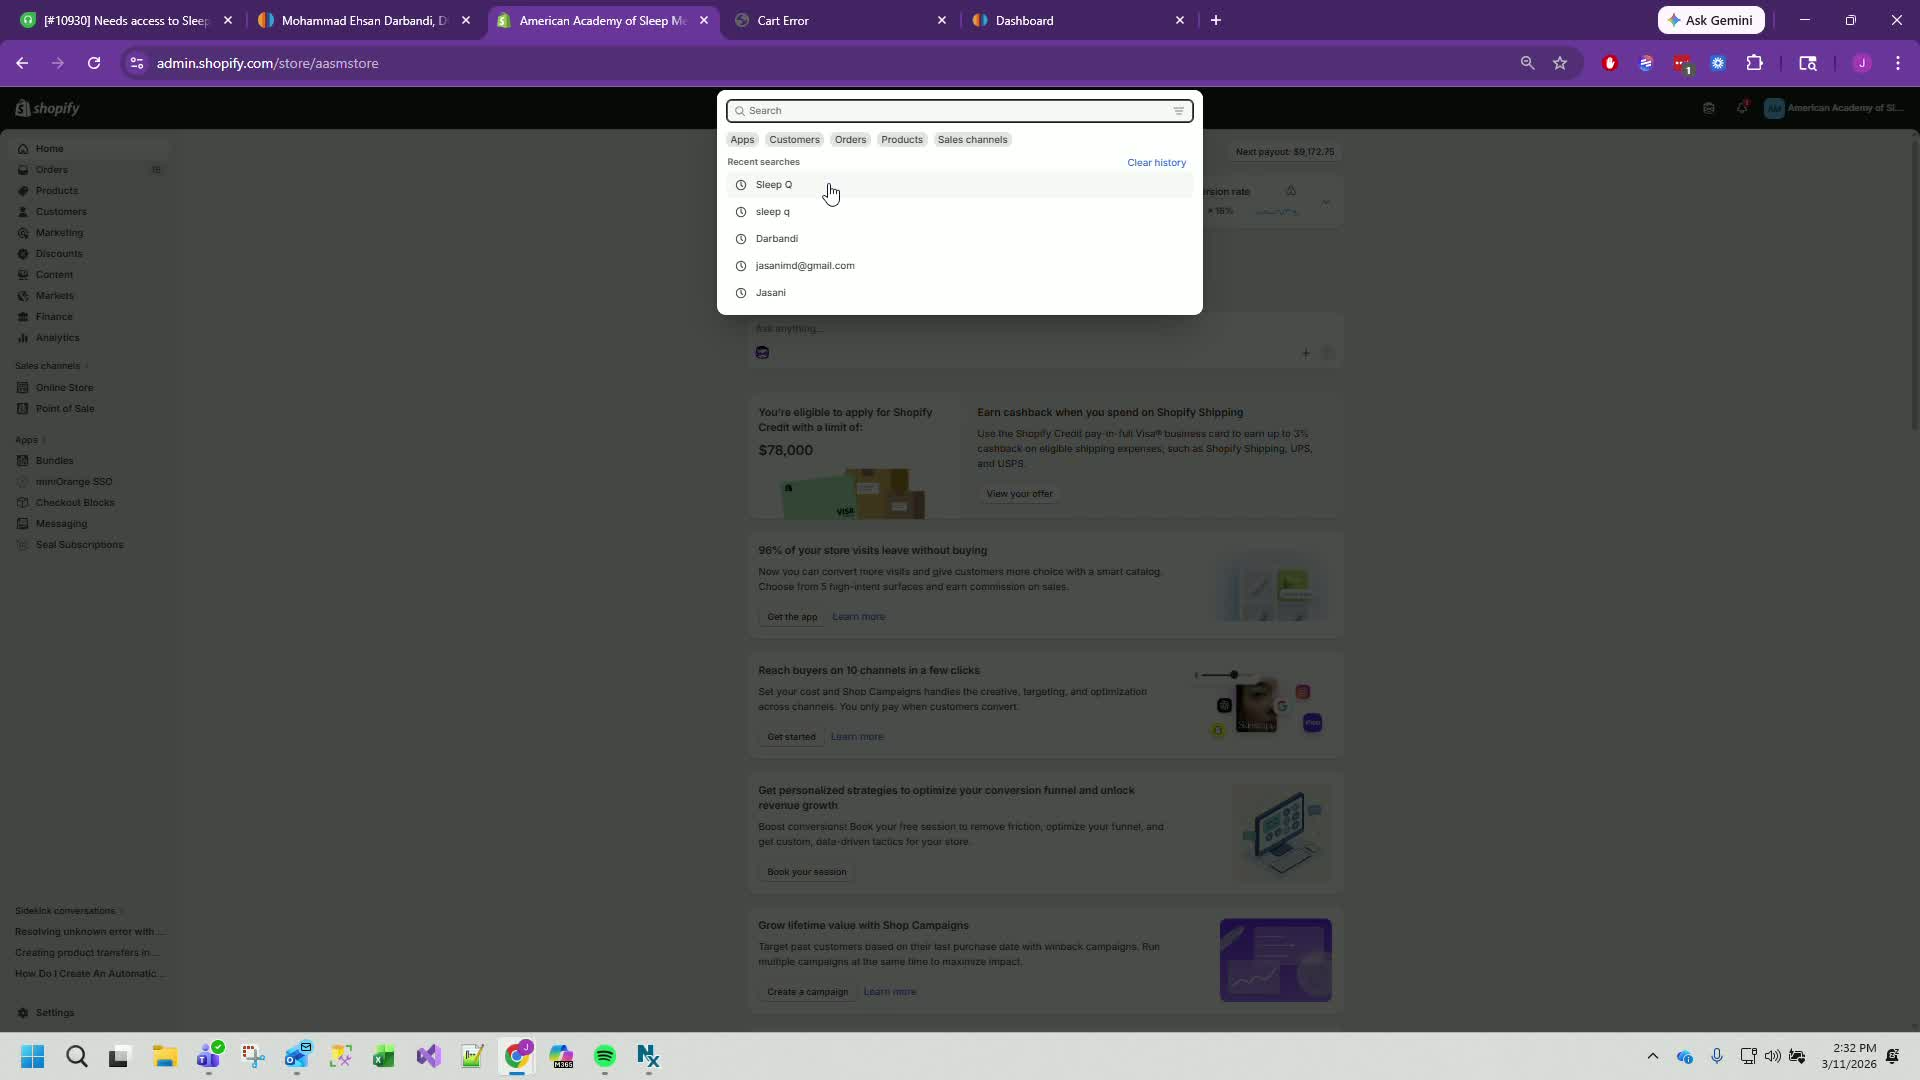The height and width of the screenshot is (1080, 1920).
Task: Bookmark page with the star icon
Action: (1559, 63)
